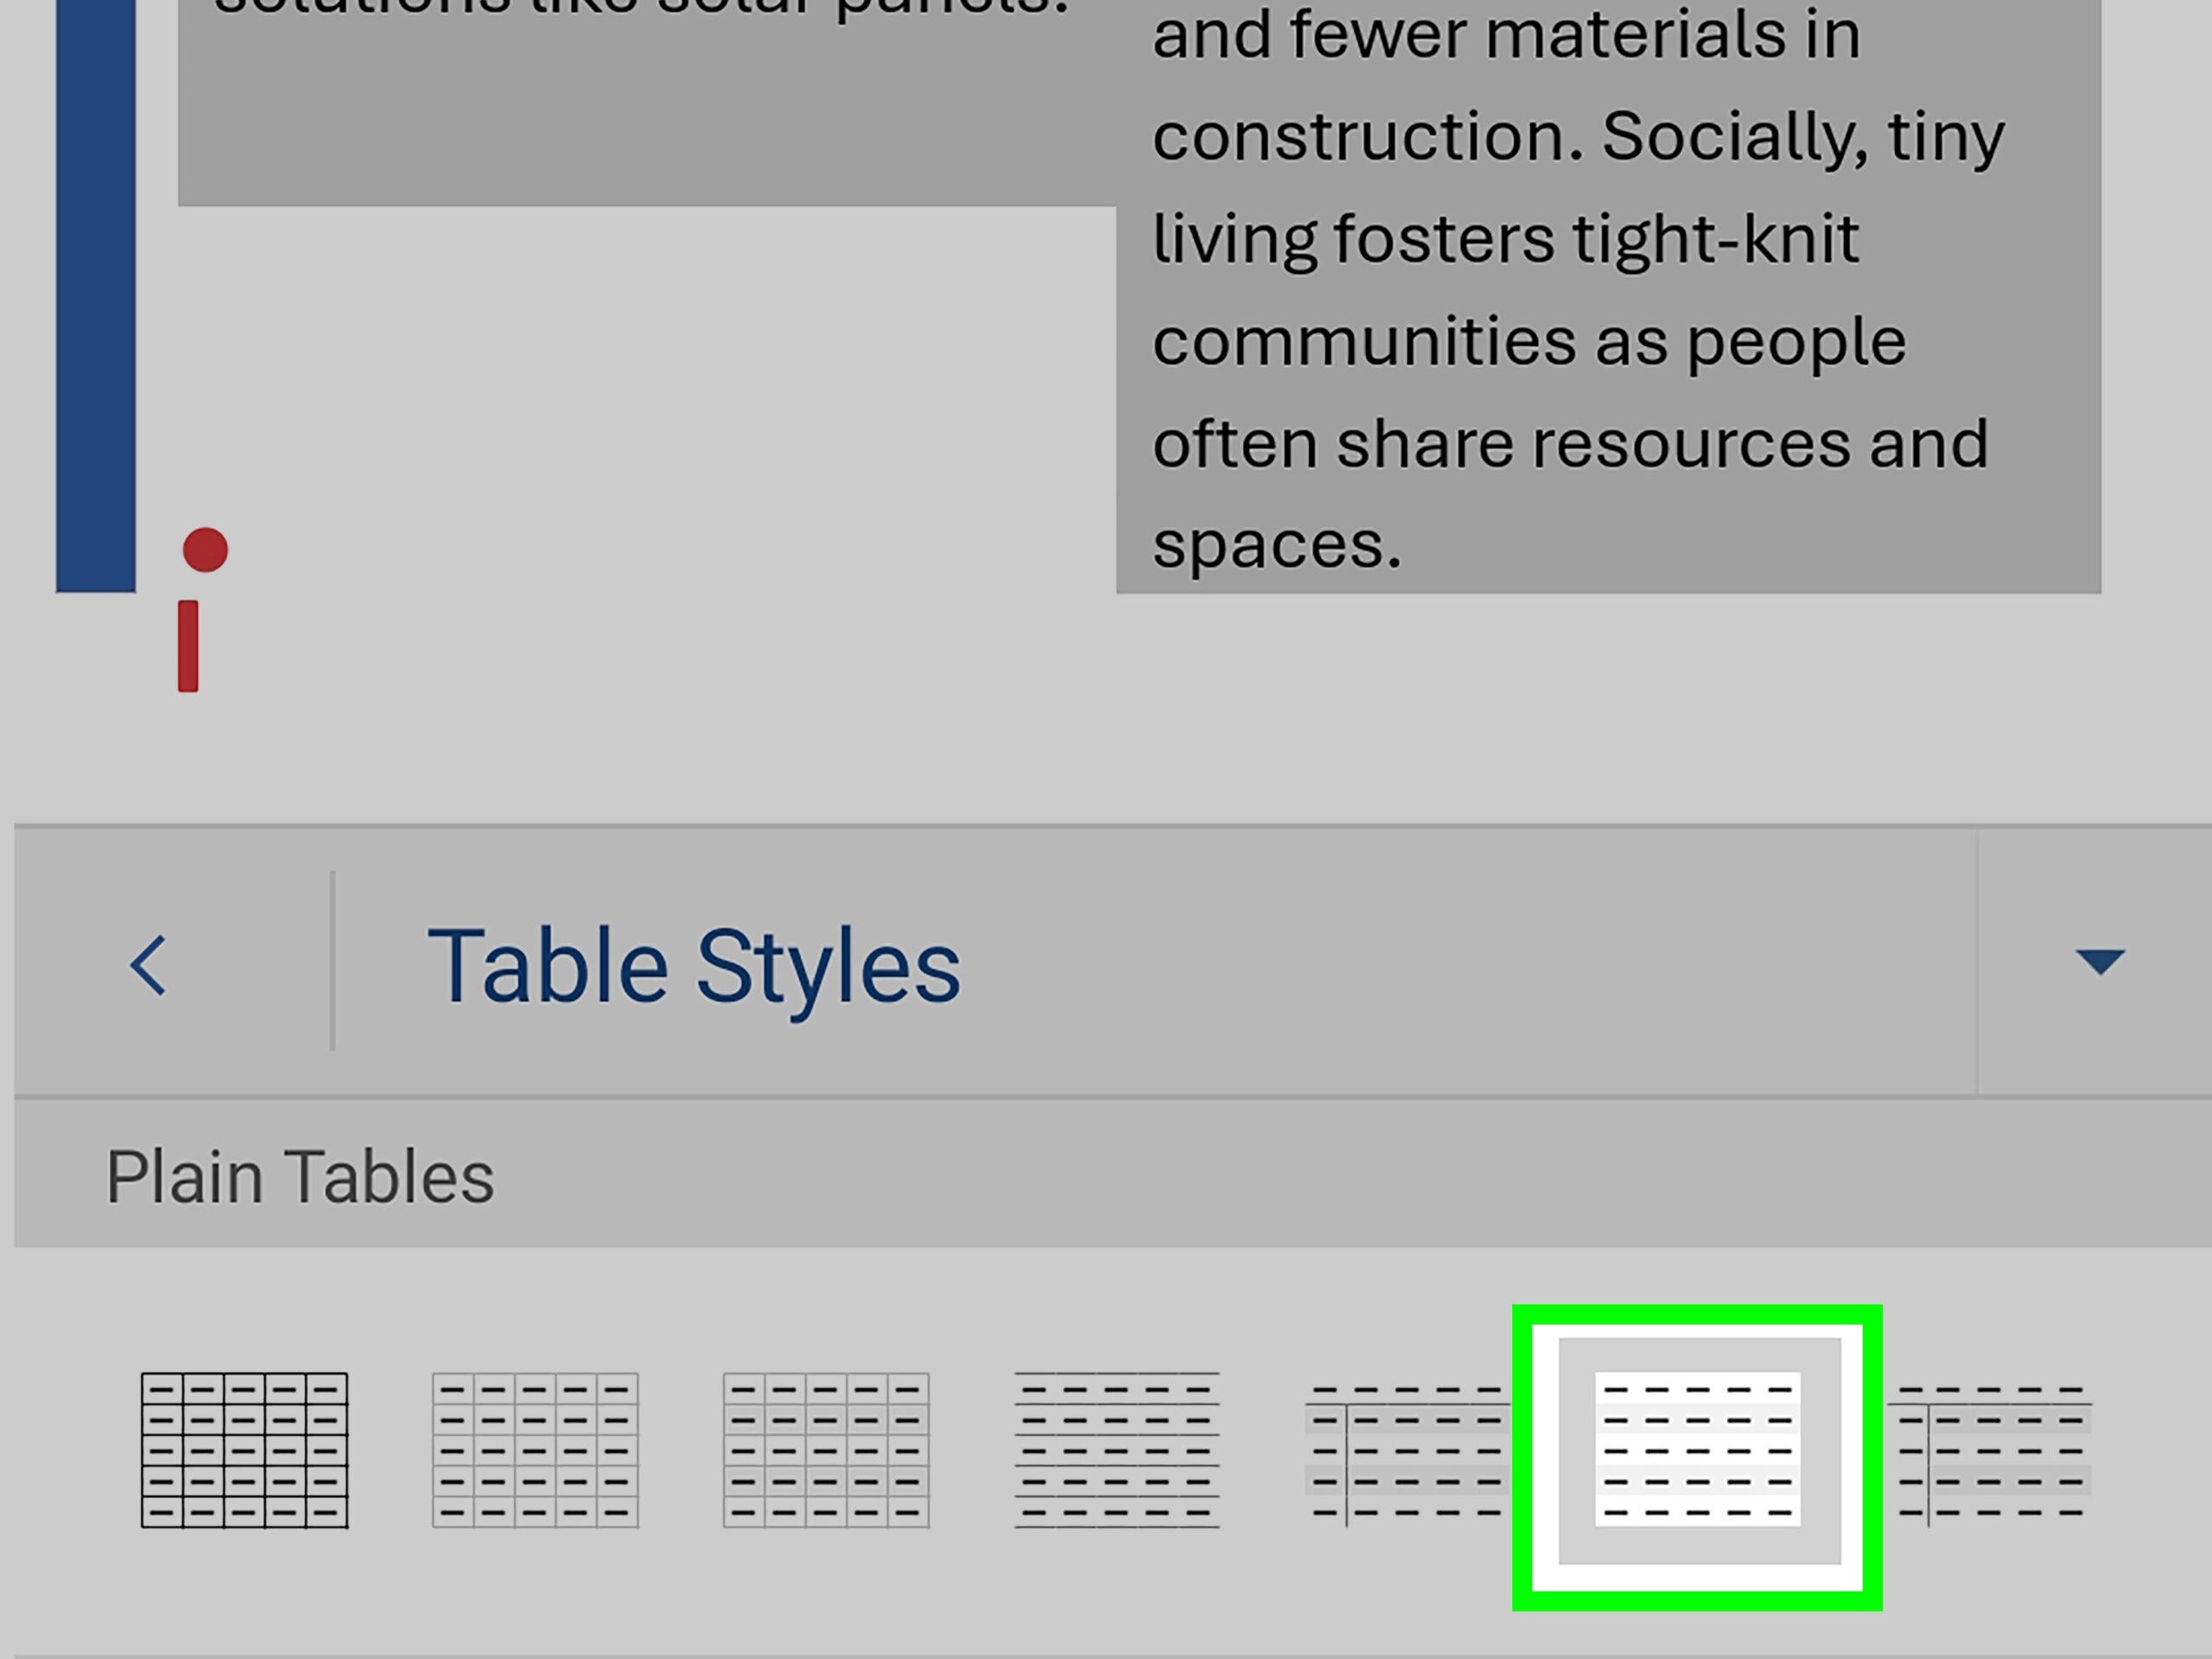Viewport: 2212px width, 1659px height.
Task: Choose the green-highlighted banded table style
Action: [1698, 1450]
